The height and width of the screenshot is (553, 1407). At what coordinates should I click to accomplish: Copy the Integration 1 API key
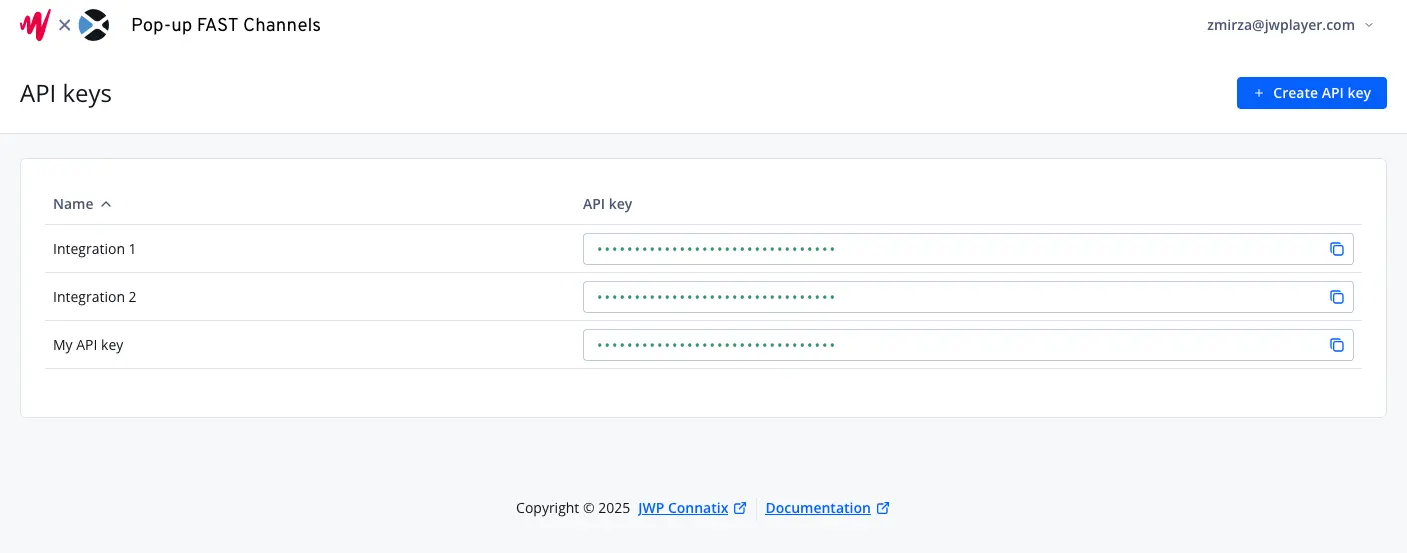[x=1336, y=249]
